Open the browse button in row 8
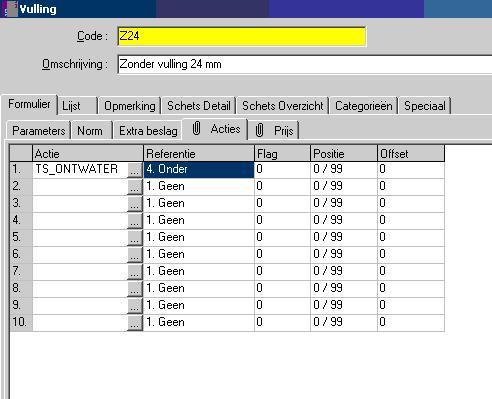This screenshot has height=399, width=492. pos(134,289)
